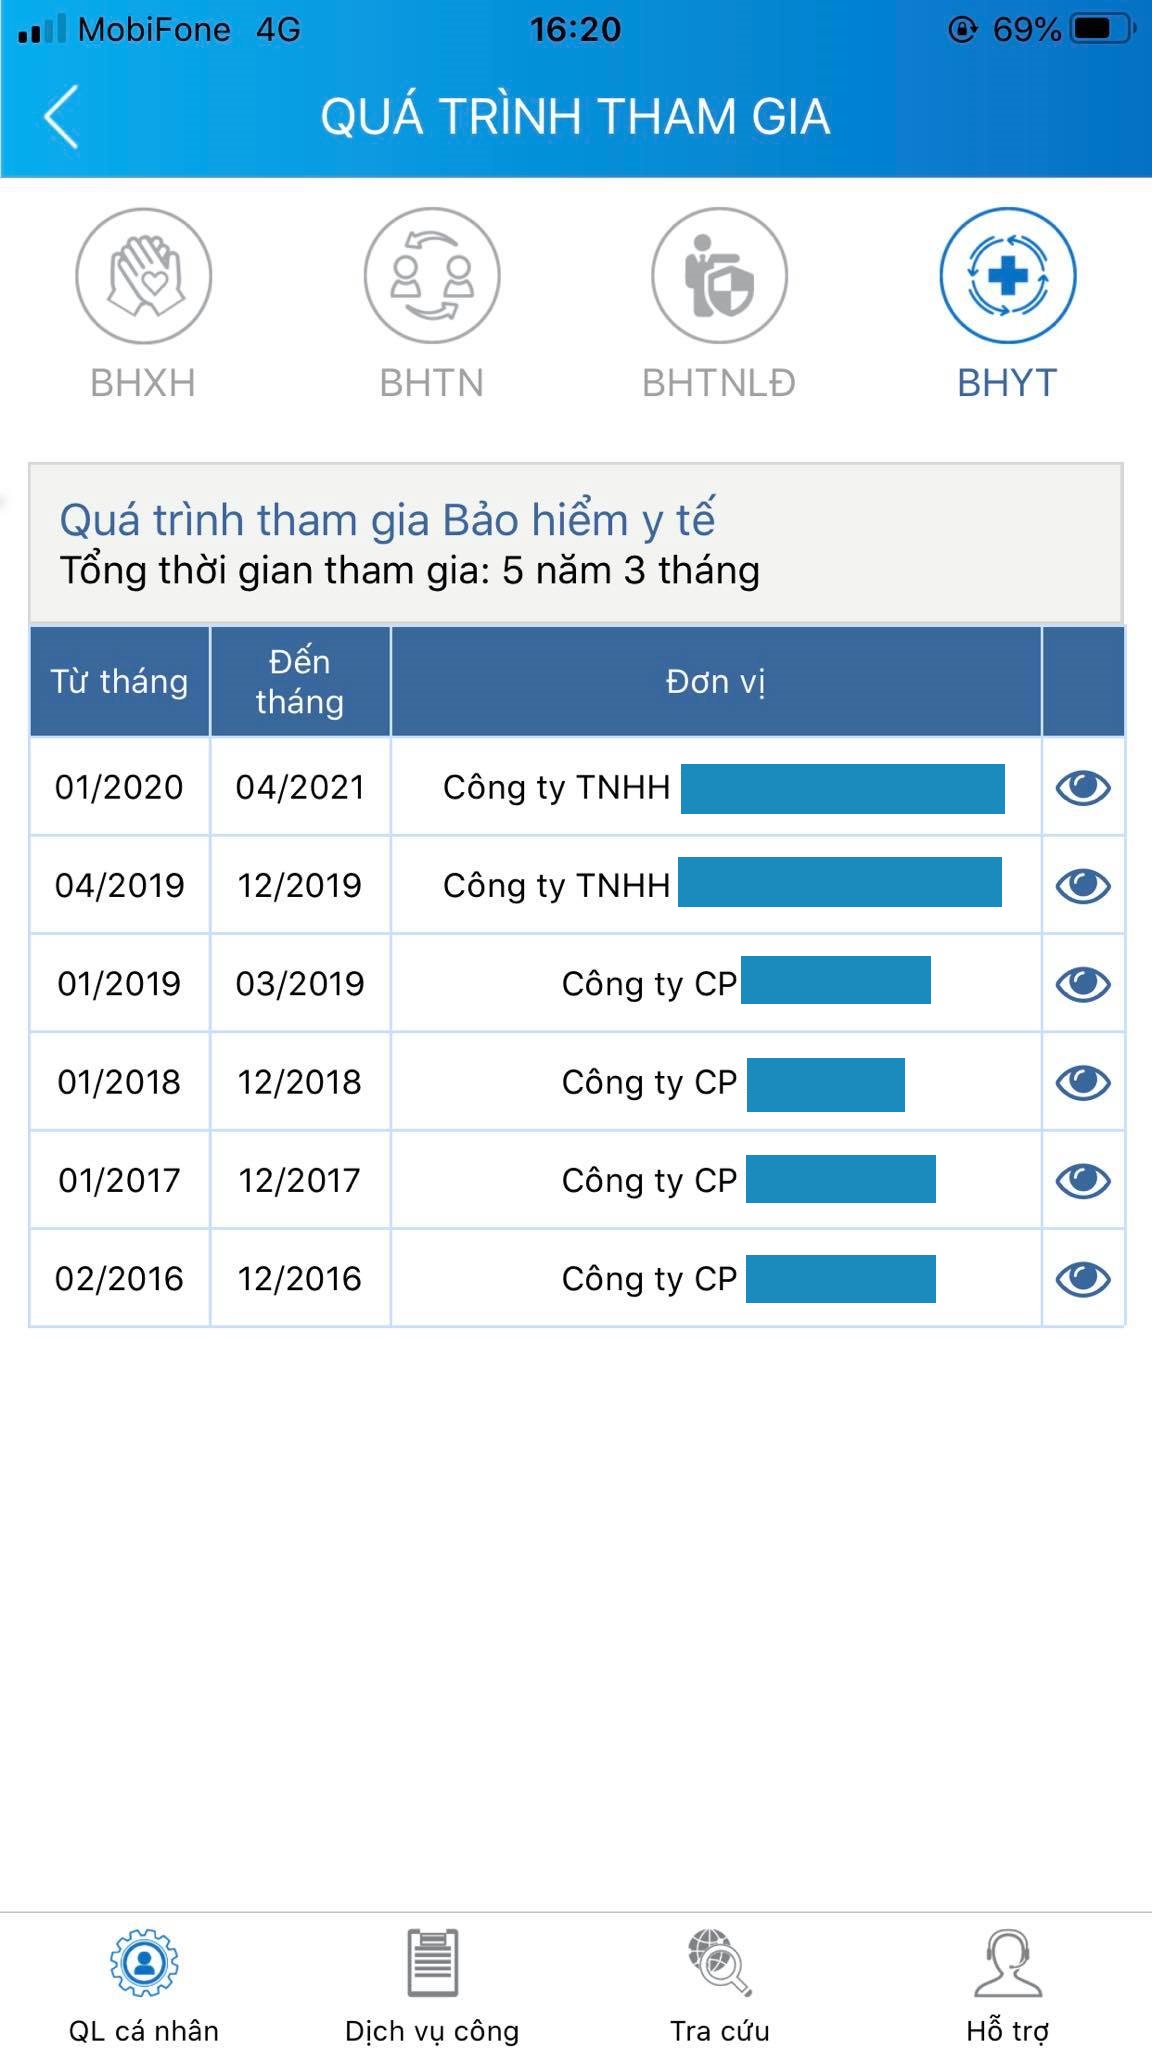Reveal details of the 02/2016 entry

coord(1086,1277)
